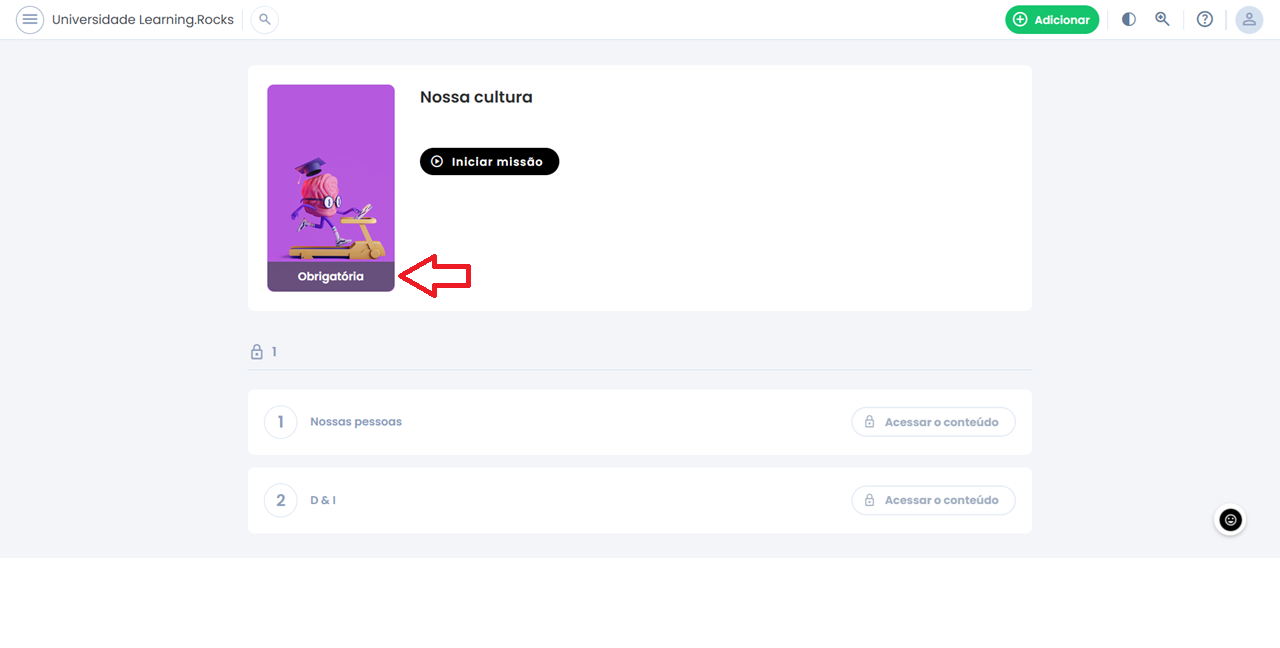Click the green Adicionar button
The width and height of the screenshot is (1280, 648).
coord(1052,20)
